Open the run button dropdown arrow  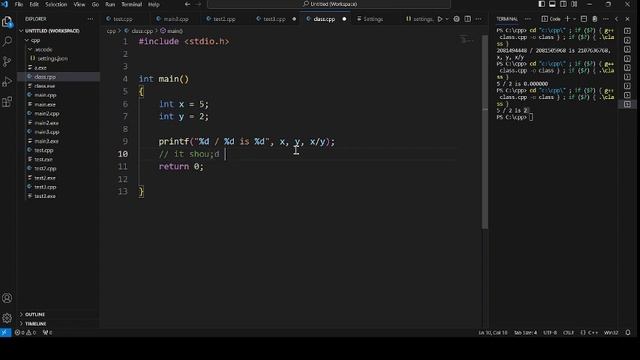point(447,19)
